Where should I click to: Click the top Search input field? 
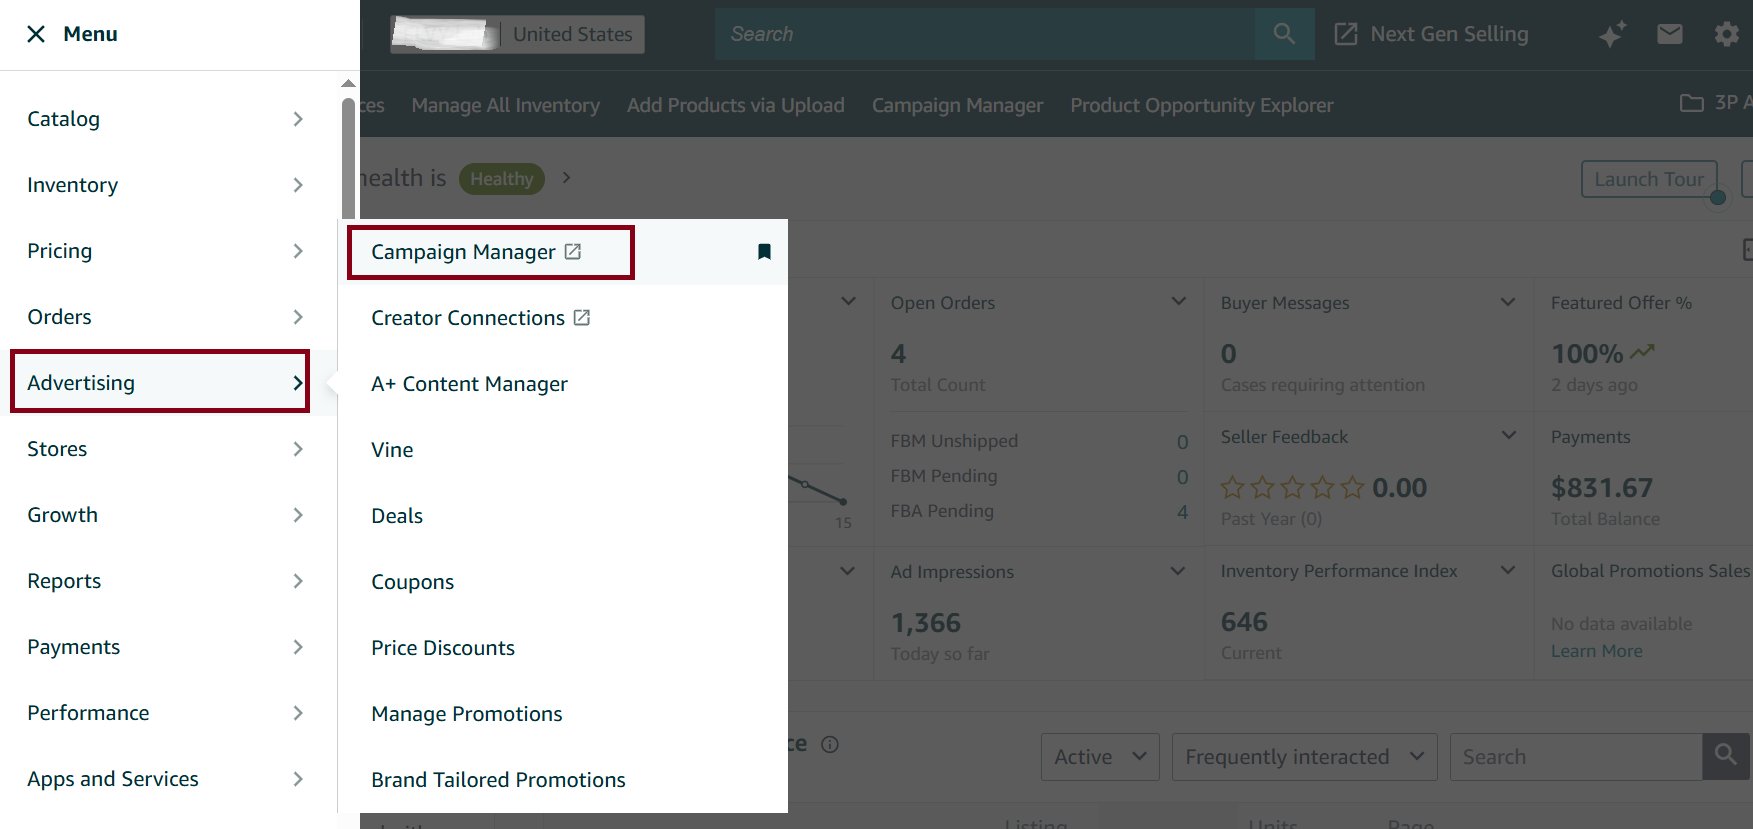point(985,34)
